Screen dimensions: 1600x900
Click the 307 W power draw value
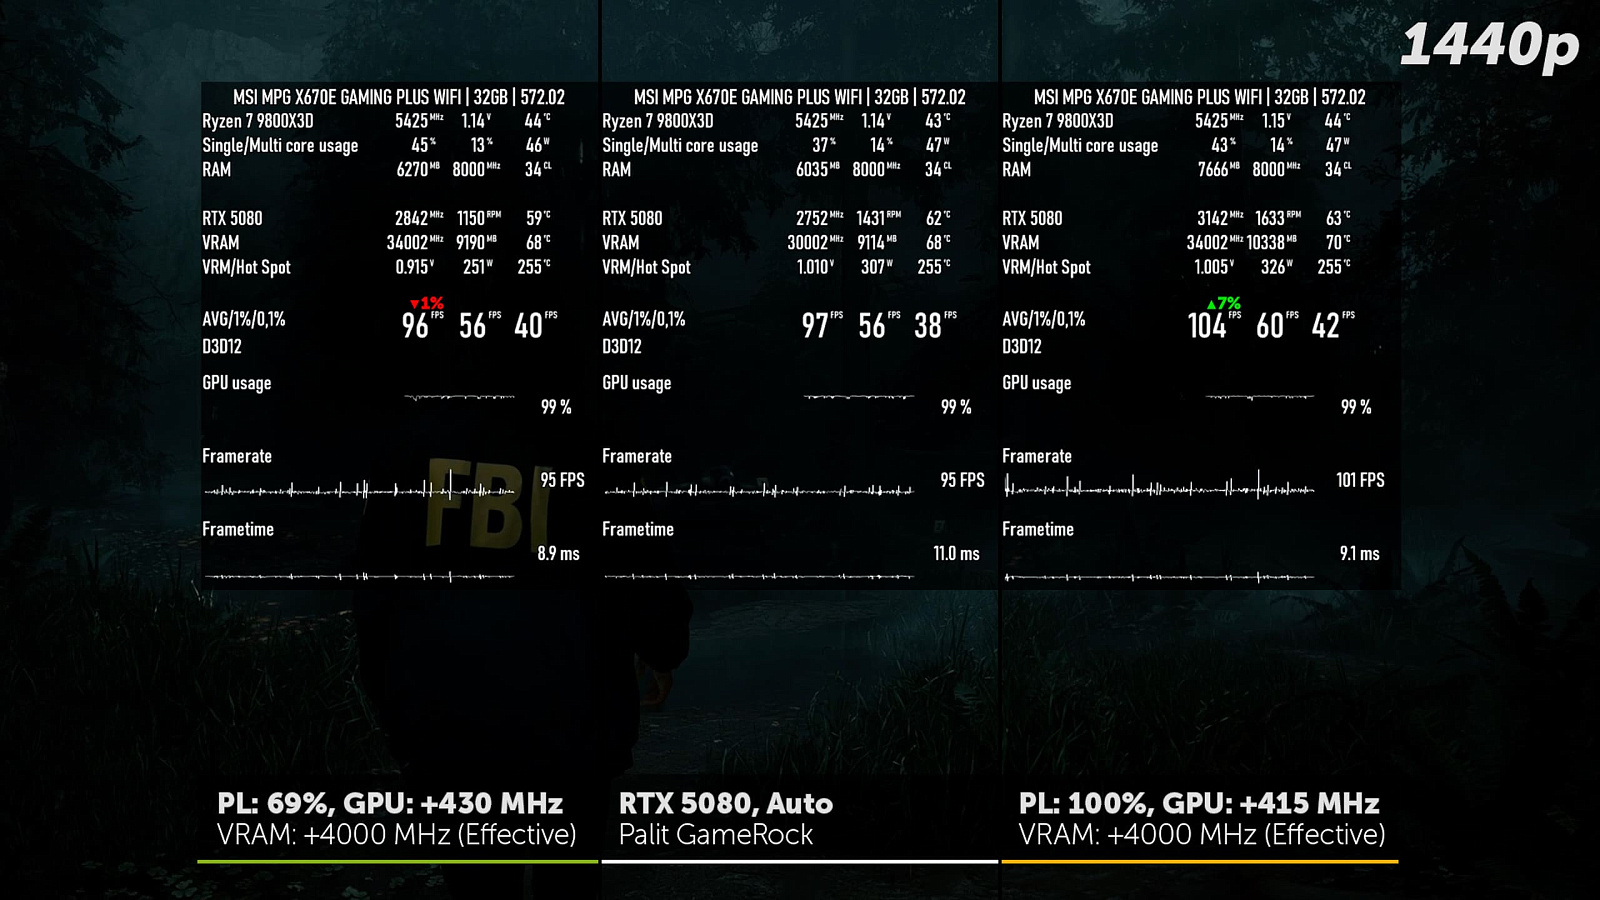878,267
